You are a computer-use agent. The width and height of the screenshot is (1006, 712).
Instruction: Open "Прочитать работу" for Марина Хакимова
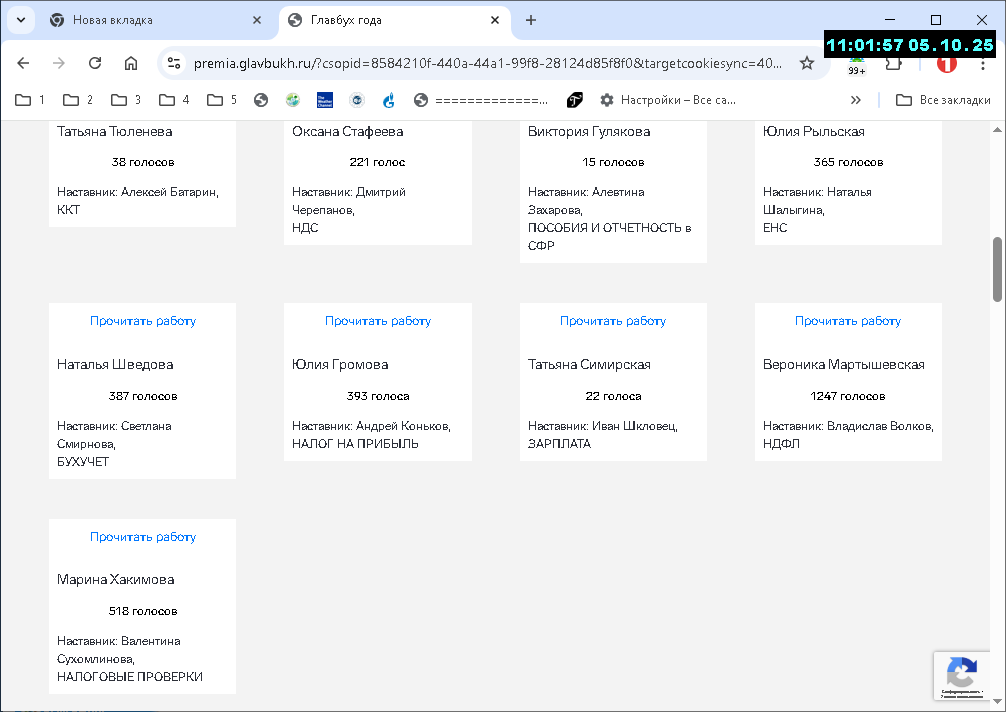(x=143, y=537)
